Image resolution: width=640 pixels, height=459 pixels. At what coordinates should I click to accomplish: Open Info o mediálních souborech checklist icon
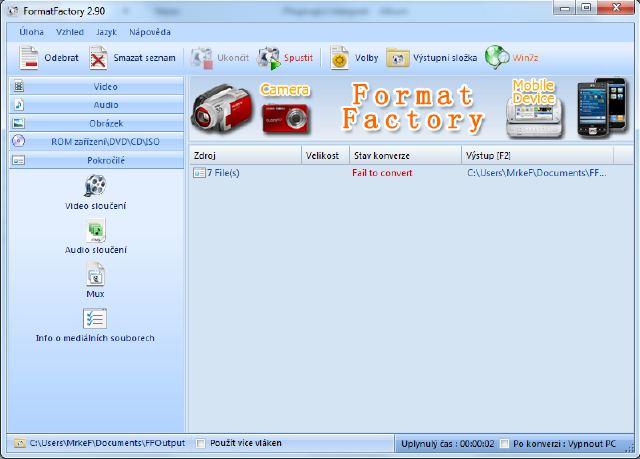(x=95, y=319)
